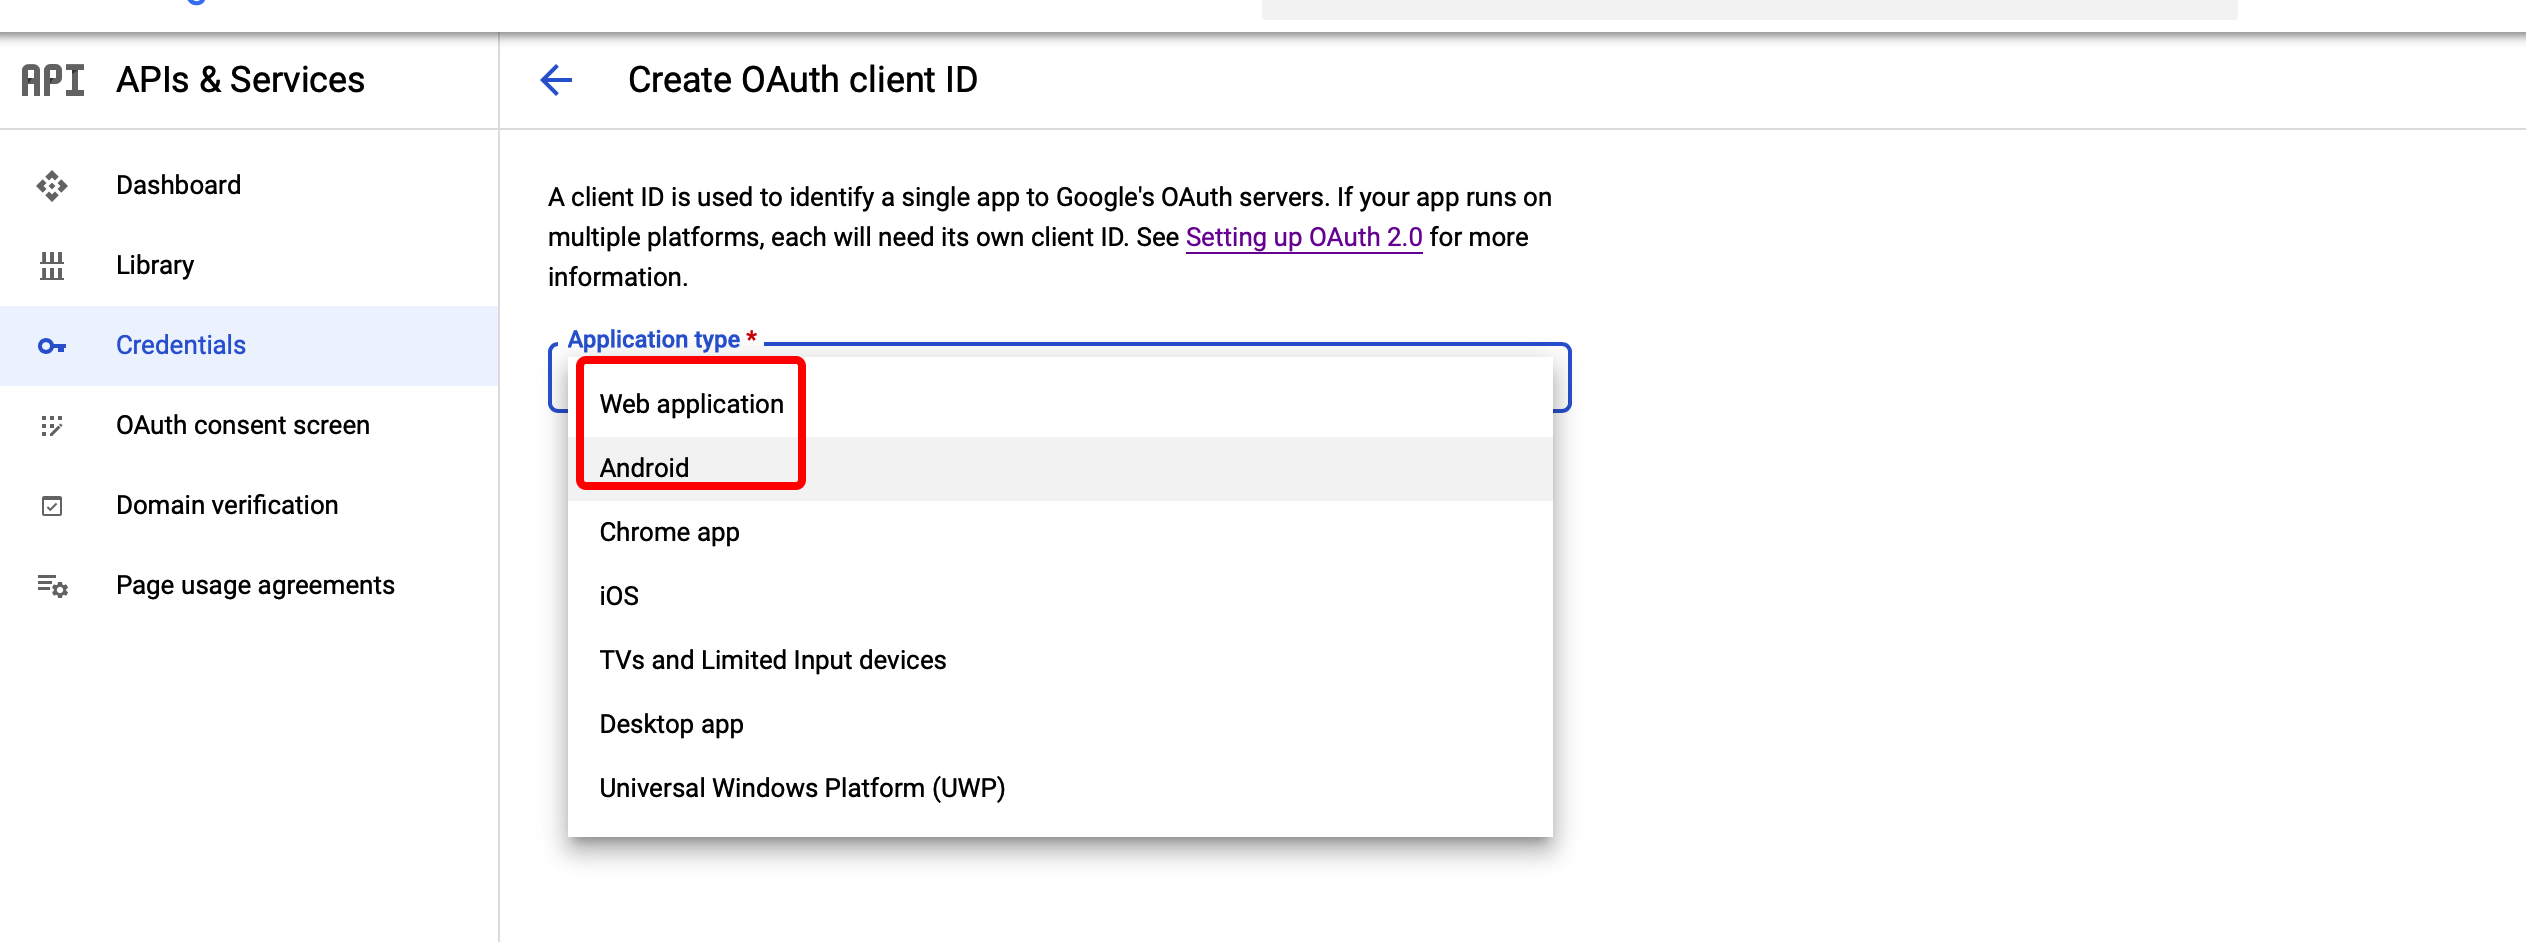Open the OAuth consent screen page
The height and width of the screenshot is (942, 2526).
point(243,425)
